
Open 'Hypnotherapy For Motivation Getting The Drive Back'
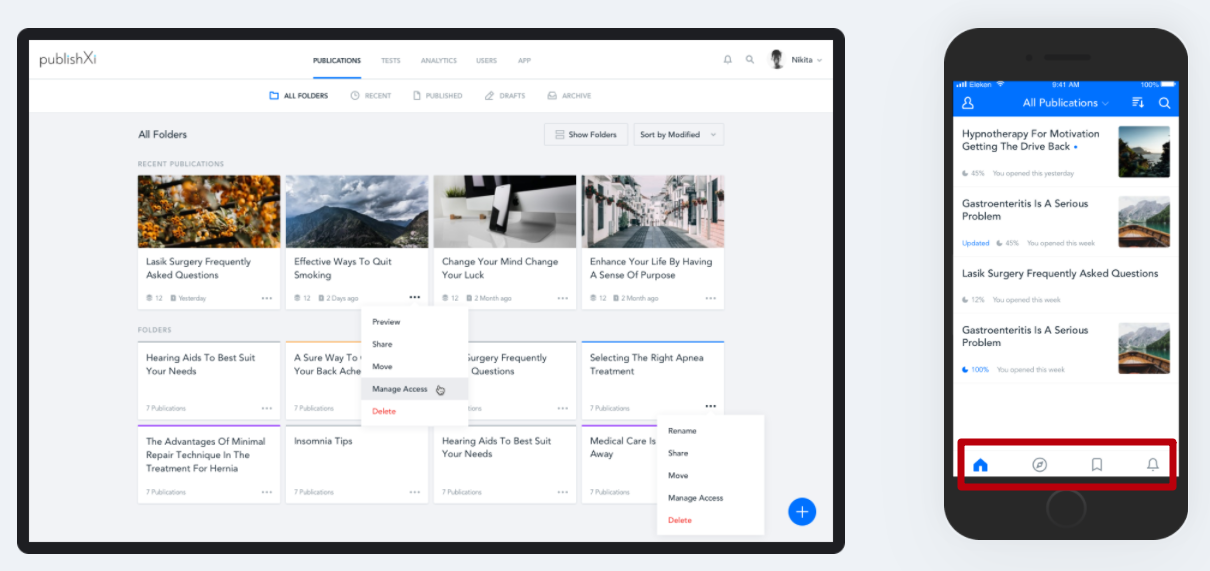pyautogui.click(x=1031, y=140)
